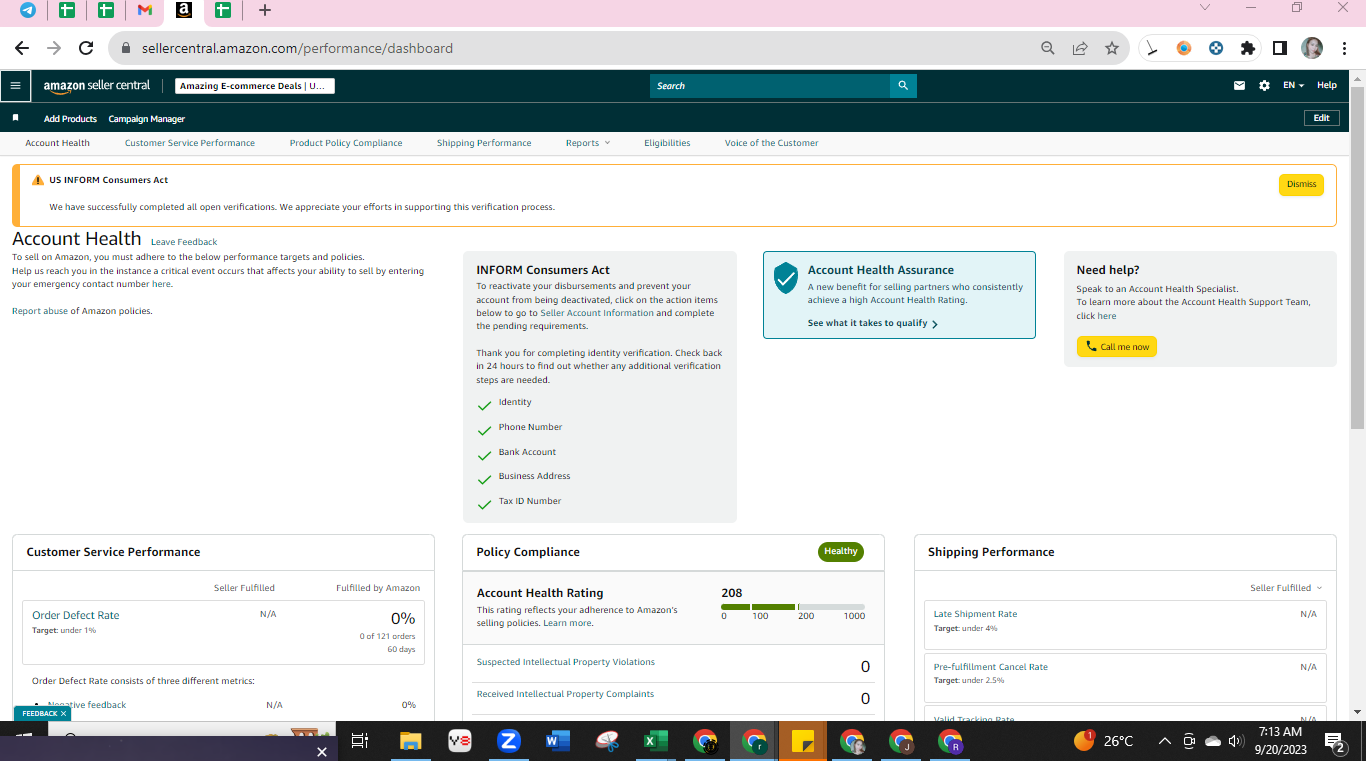This screenshot has width=1366, height=761.
Task: Open Task View on the taskbar
Action: pyautogui.click(x=360, y=741)
